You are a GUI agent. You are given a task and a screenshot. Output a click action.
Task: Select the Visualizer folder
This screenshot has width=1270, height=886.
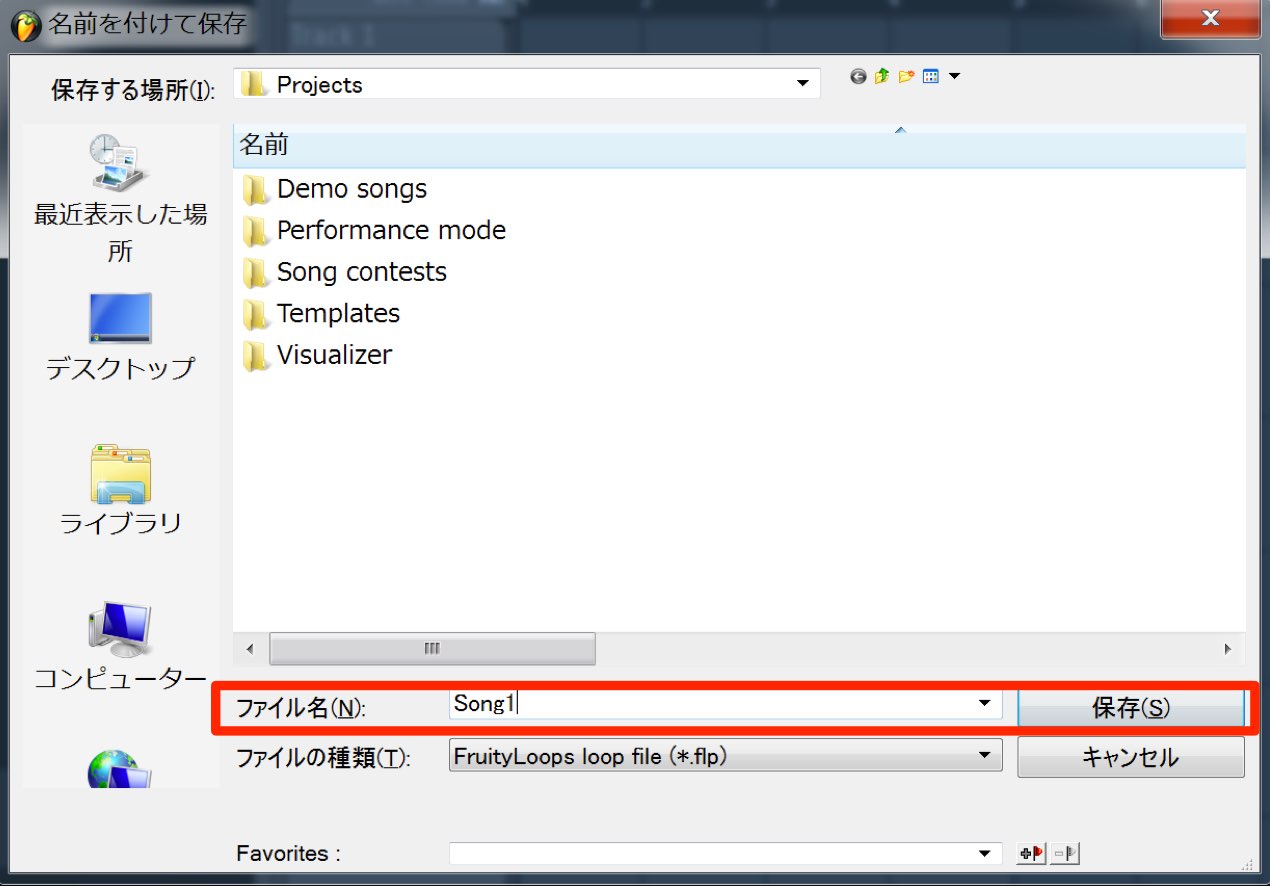point(317,355)
